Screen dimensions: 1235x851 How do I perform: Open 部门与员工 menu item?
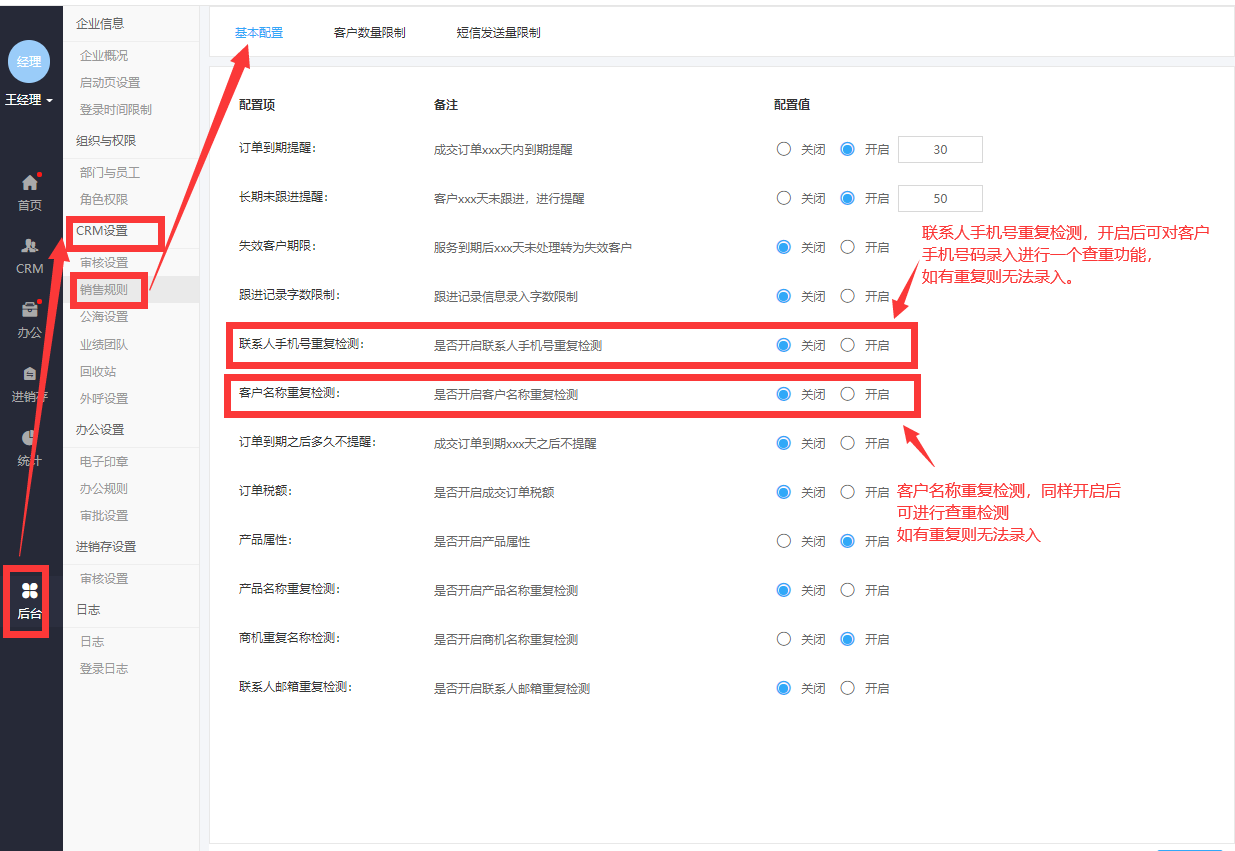pyautogui.click(x=110, y=173)
